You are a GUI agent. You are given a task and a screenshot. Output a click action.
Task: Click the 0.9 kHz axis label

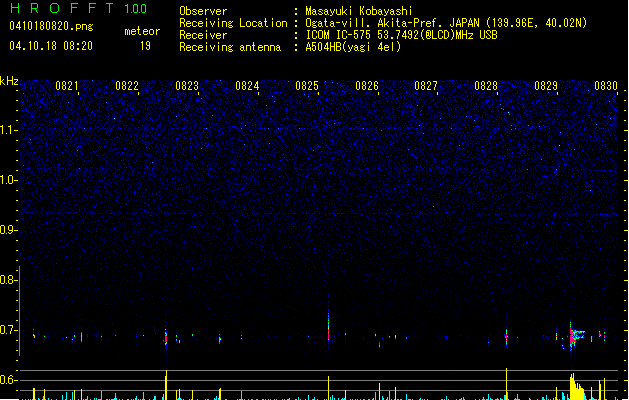[x=9, y=230]
